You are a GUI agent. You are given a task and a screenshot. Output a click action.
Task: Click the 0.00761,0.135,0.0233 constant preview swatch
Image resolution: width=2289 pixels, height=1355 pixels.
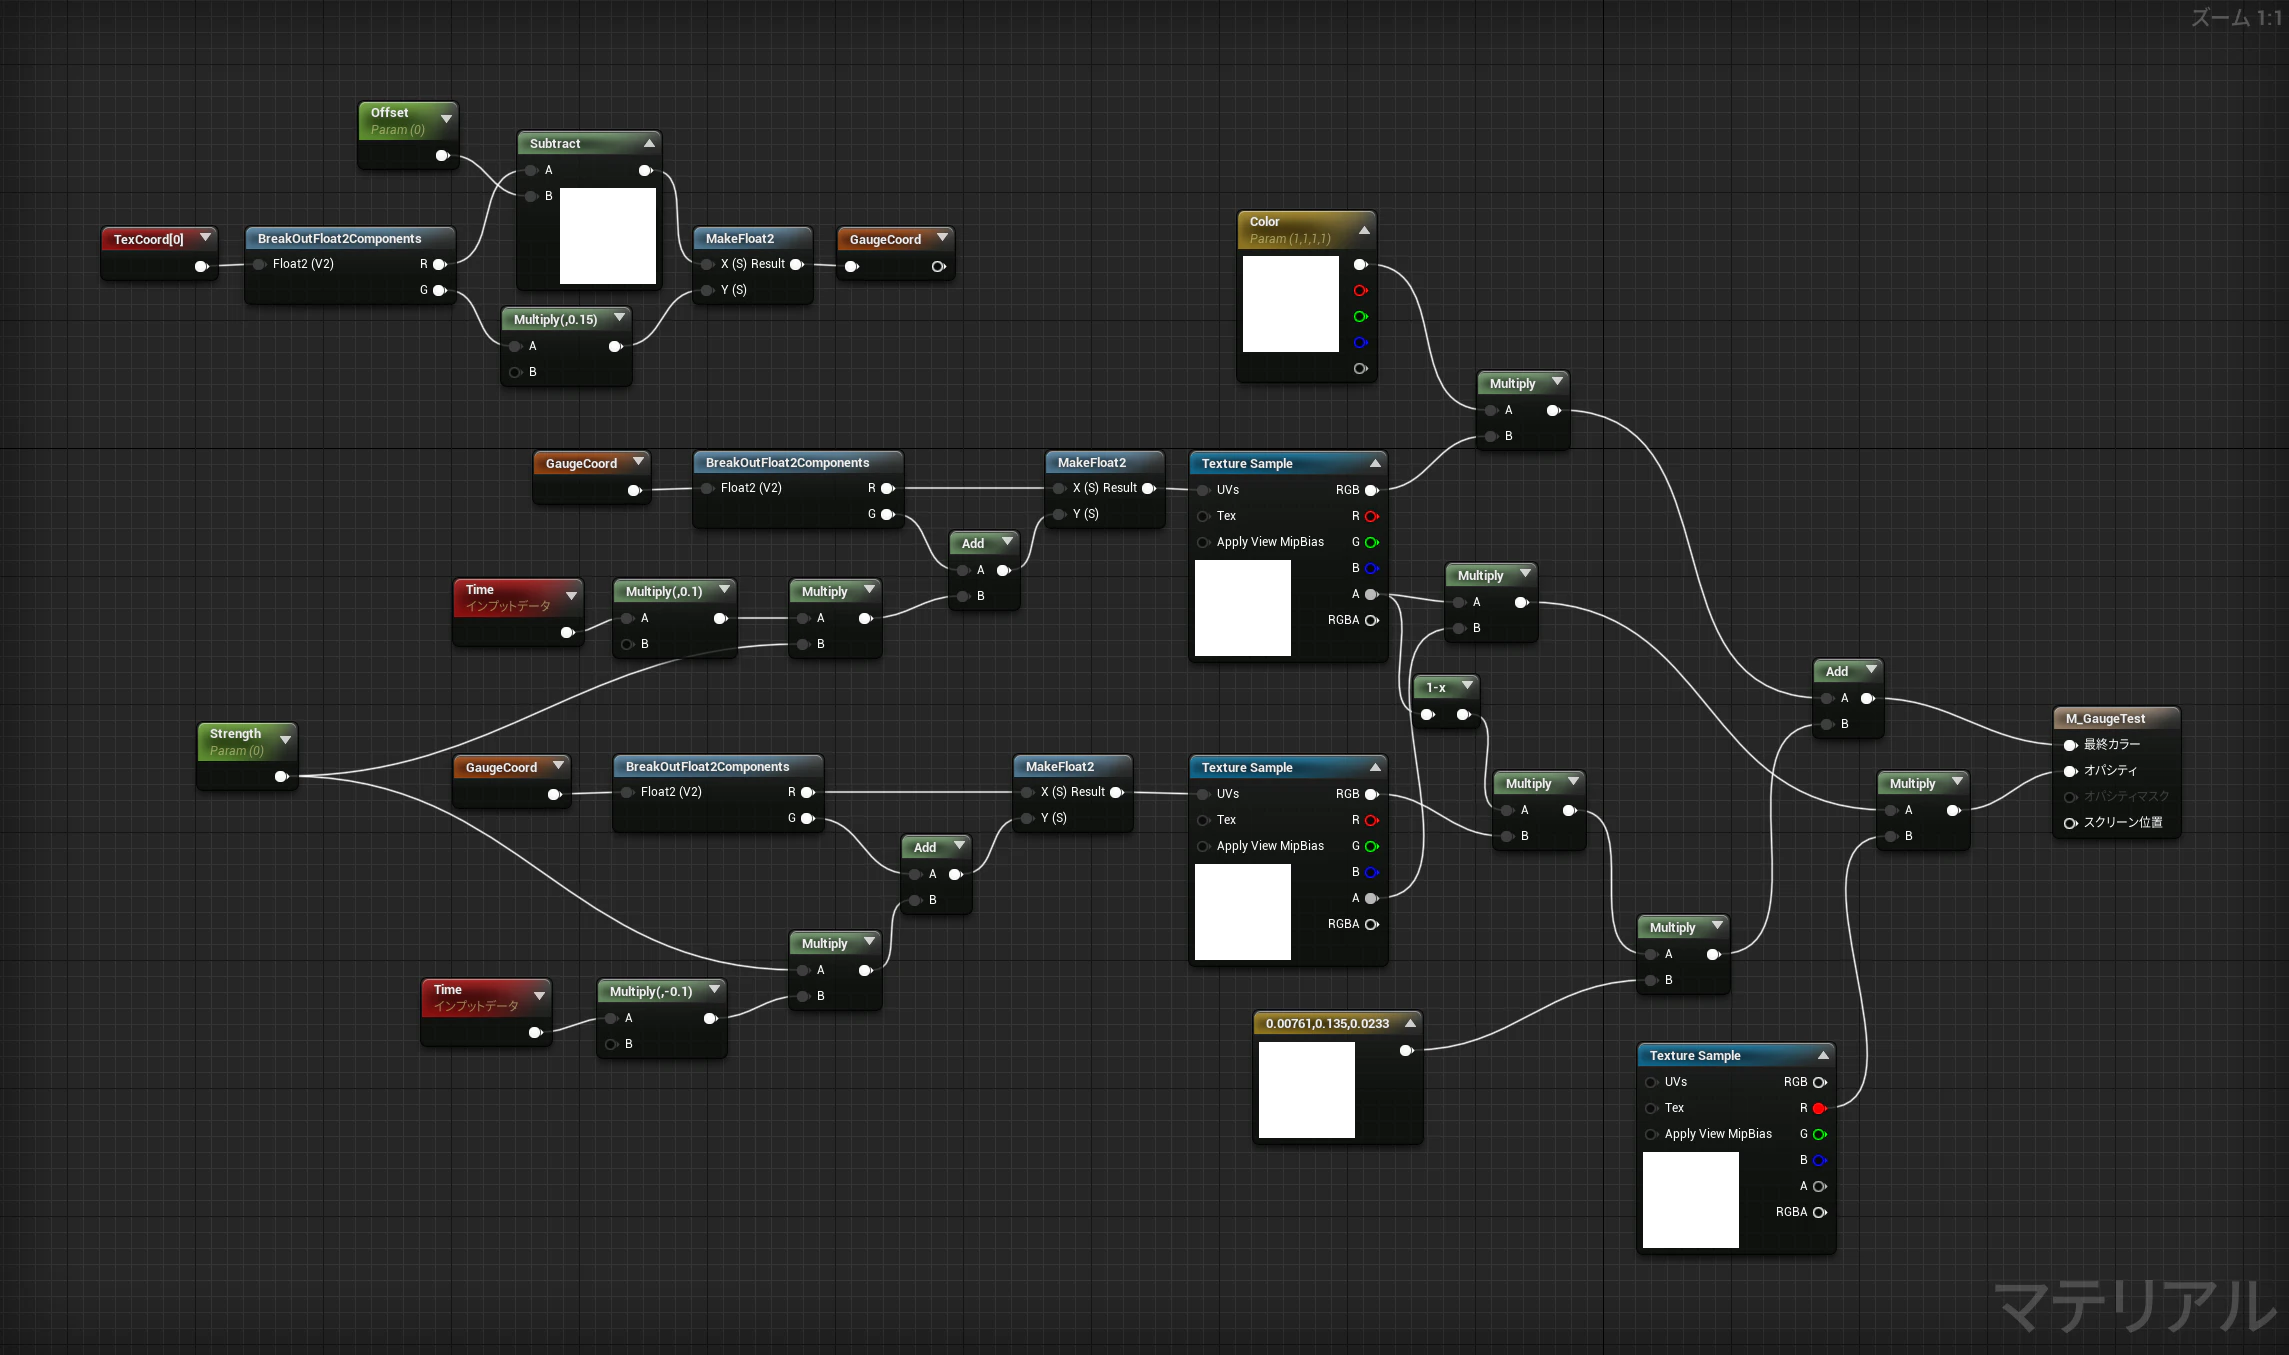pyautogui.click(x=1307, y=1090)
